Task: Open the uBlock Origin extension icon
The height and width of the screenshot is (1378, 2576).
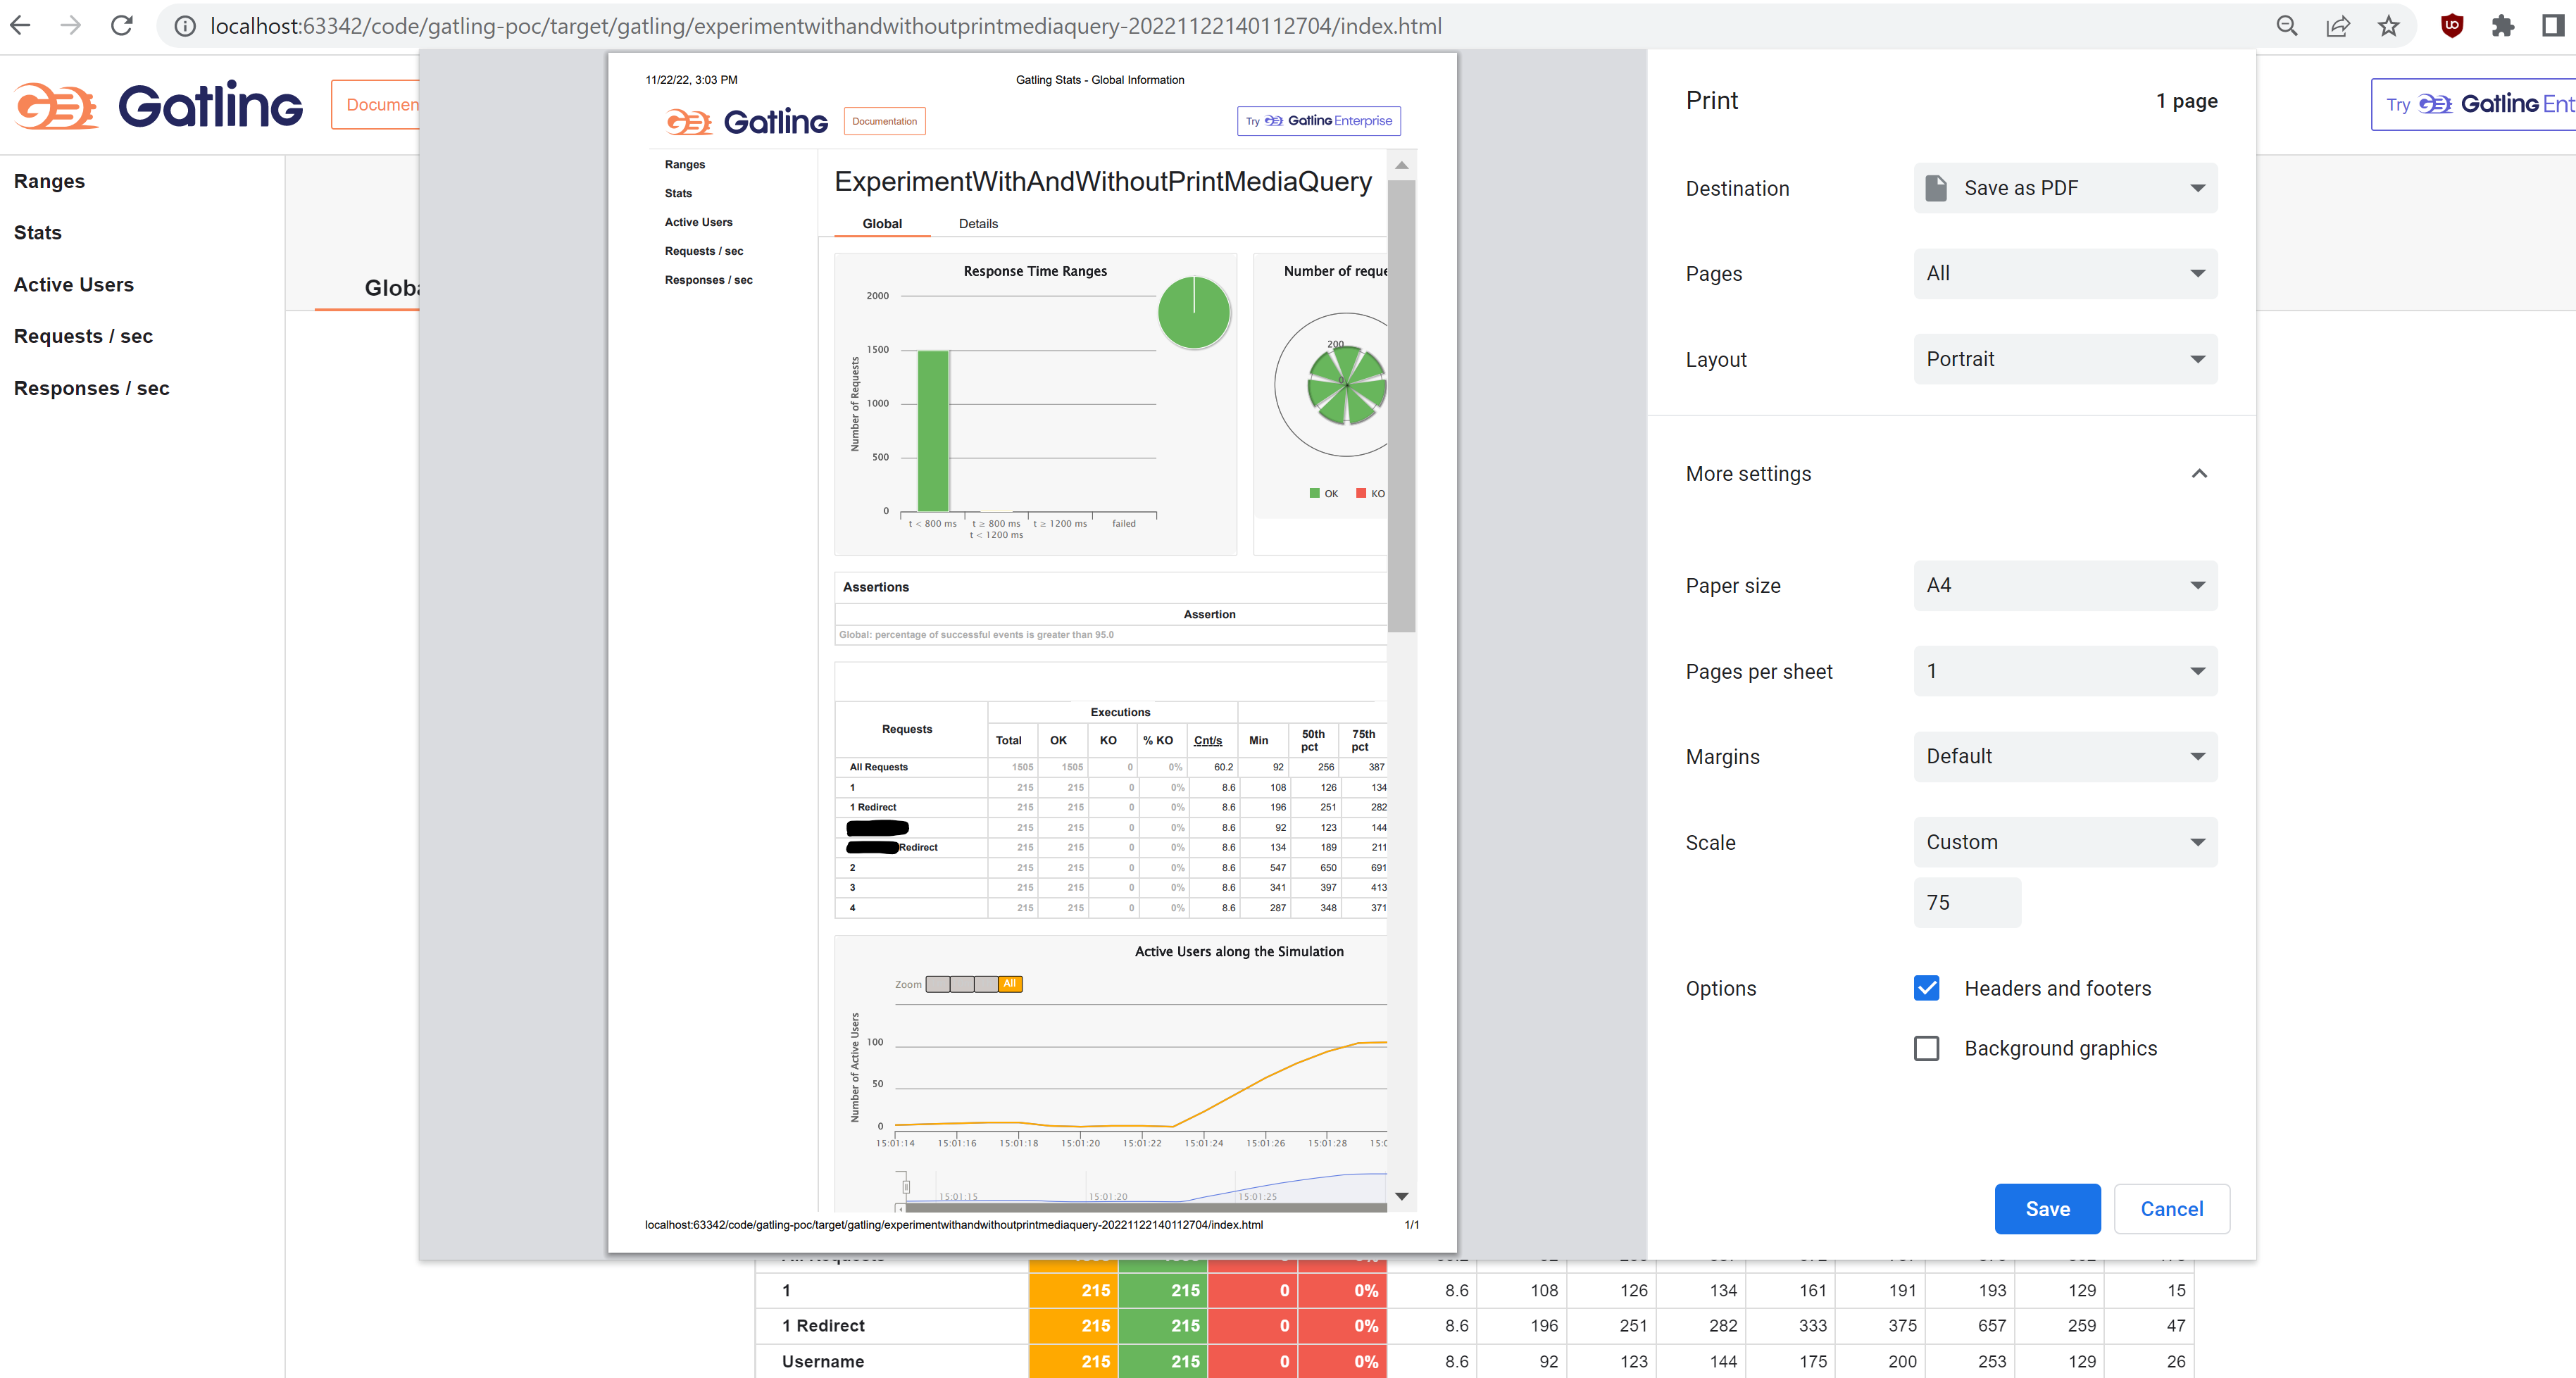Action: click(x=2451, y=26)
